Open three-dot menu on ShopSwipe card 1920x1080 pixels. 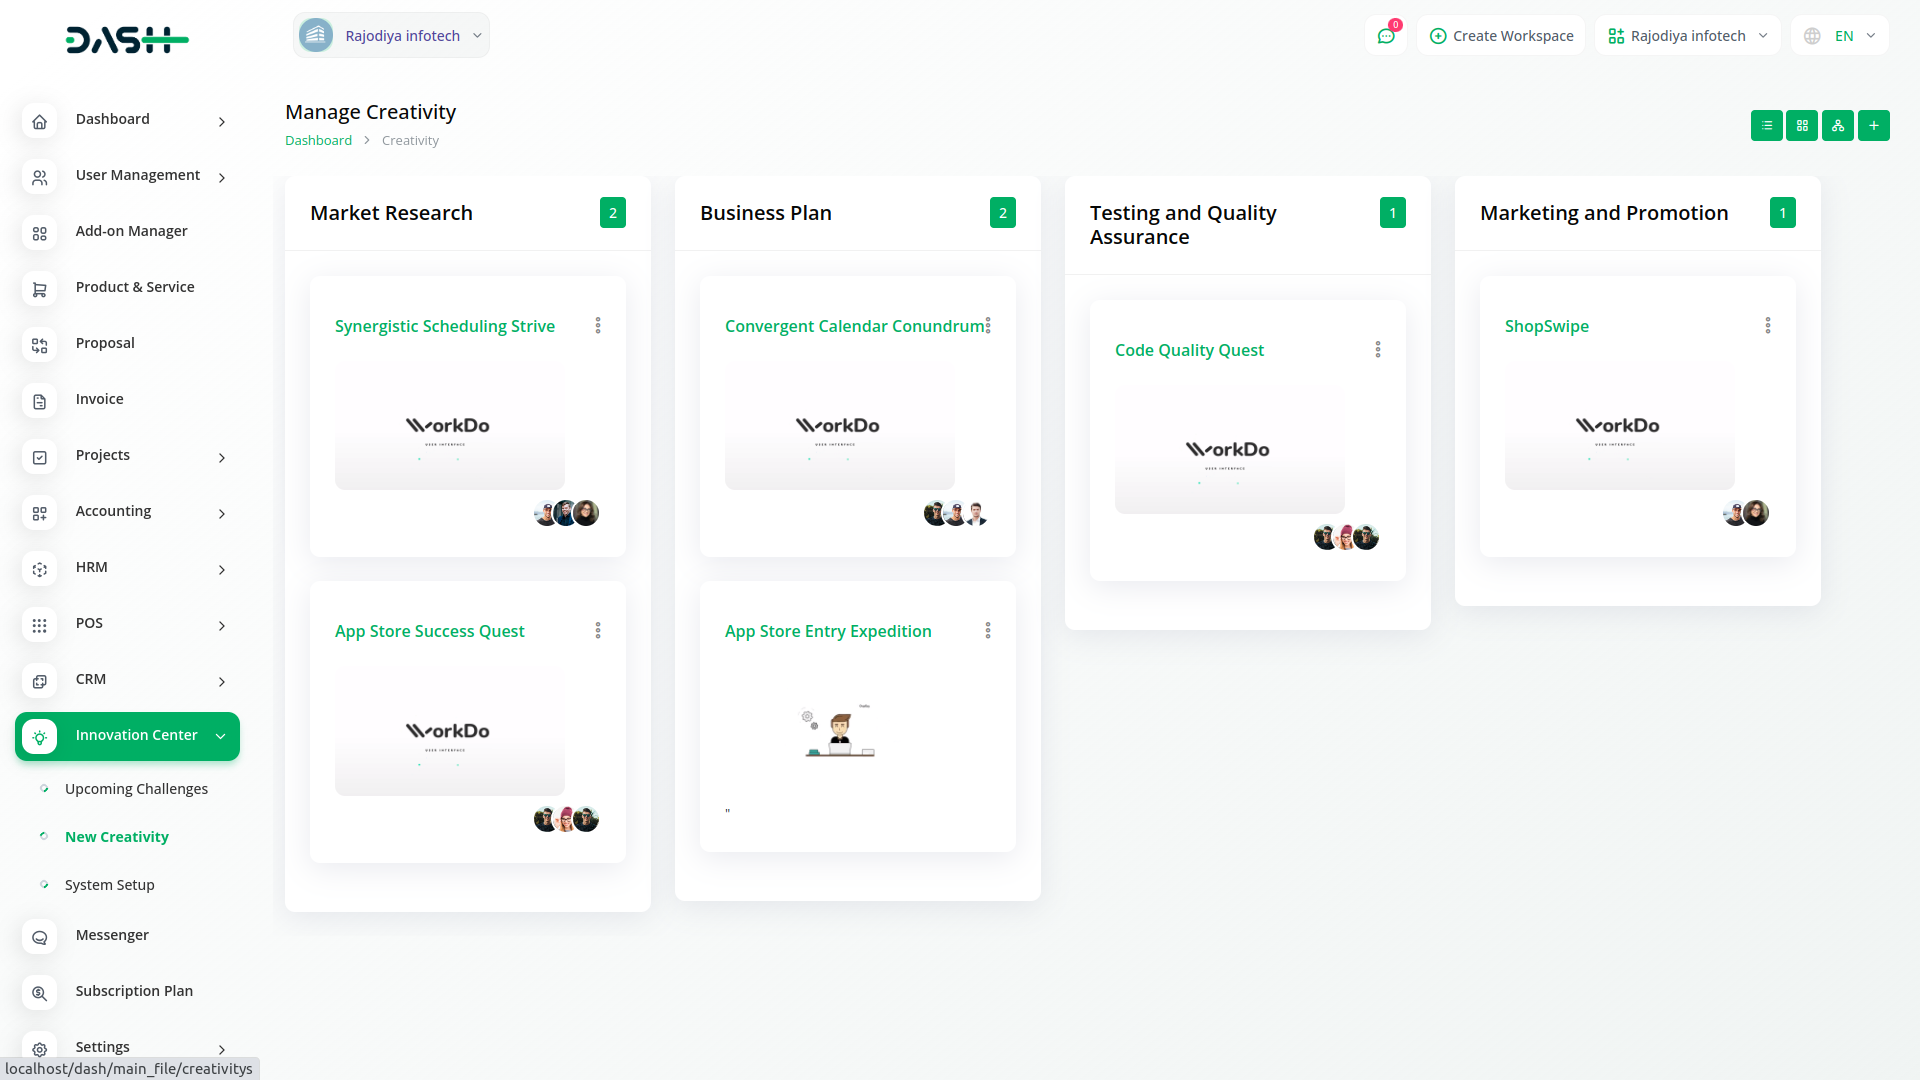point(1768,326)
